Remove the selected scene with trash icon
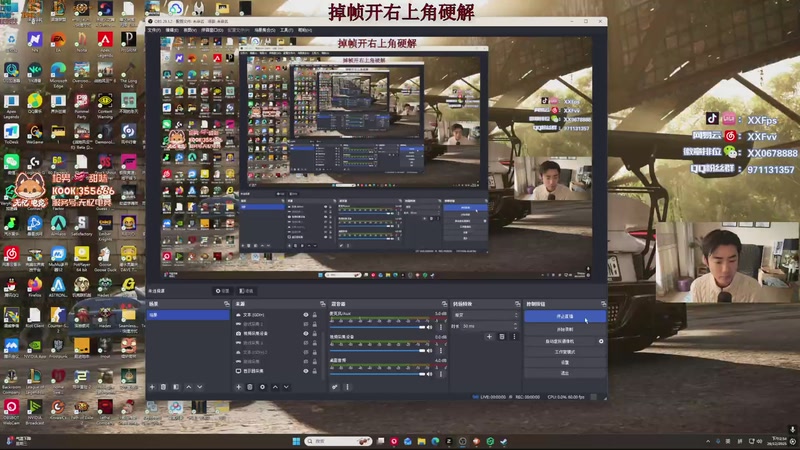Screen dimensions: 800x450 pos(163,387)
